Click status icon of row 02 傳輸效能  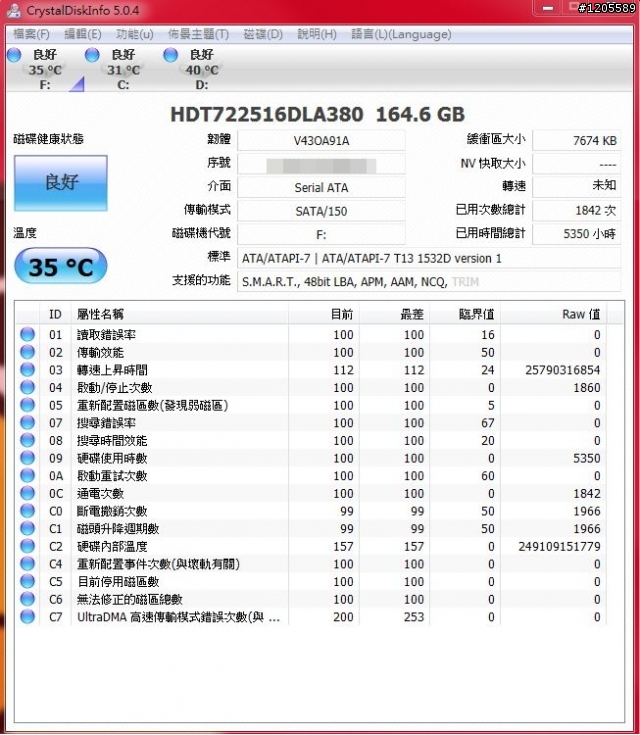pos(28,352)
